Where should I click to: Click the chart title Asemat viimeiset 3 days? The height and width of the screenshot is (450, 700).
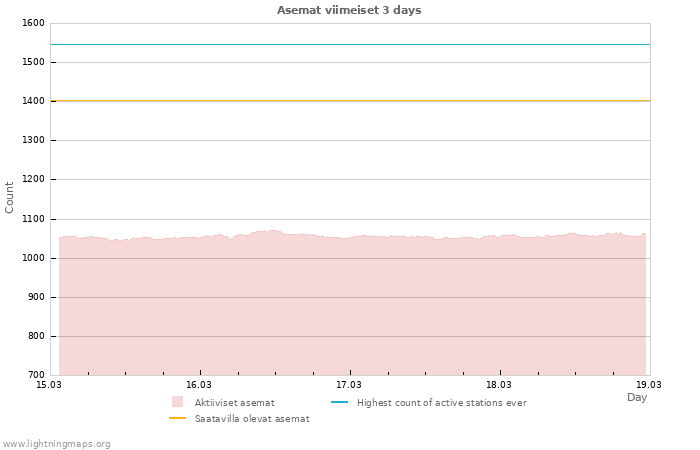[x=349, y=10]
